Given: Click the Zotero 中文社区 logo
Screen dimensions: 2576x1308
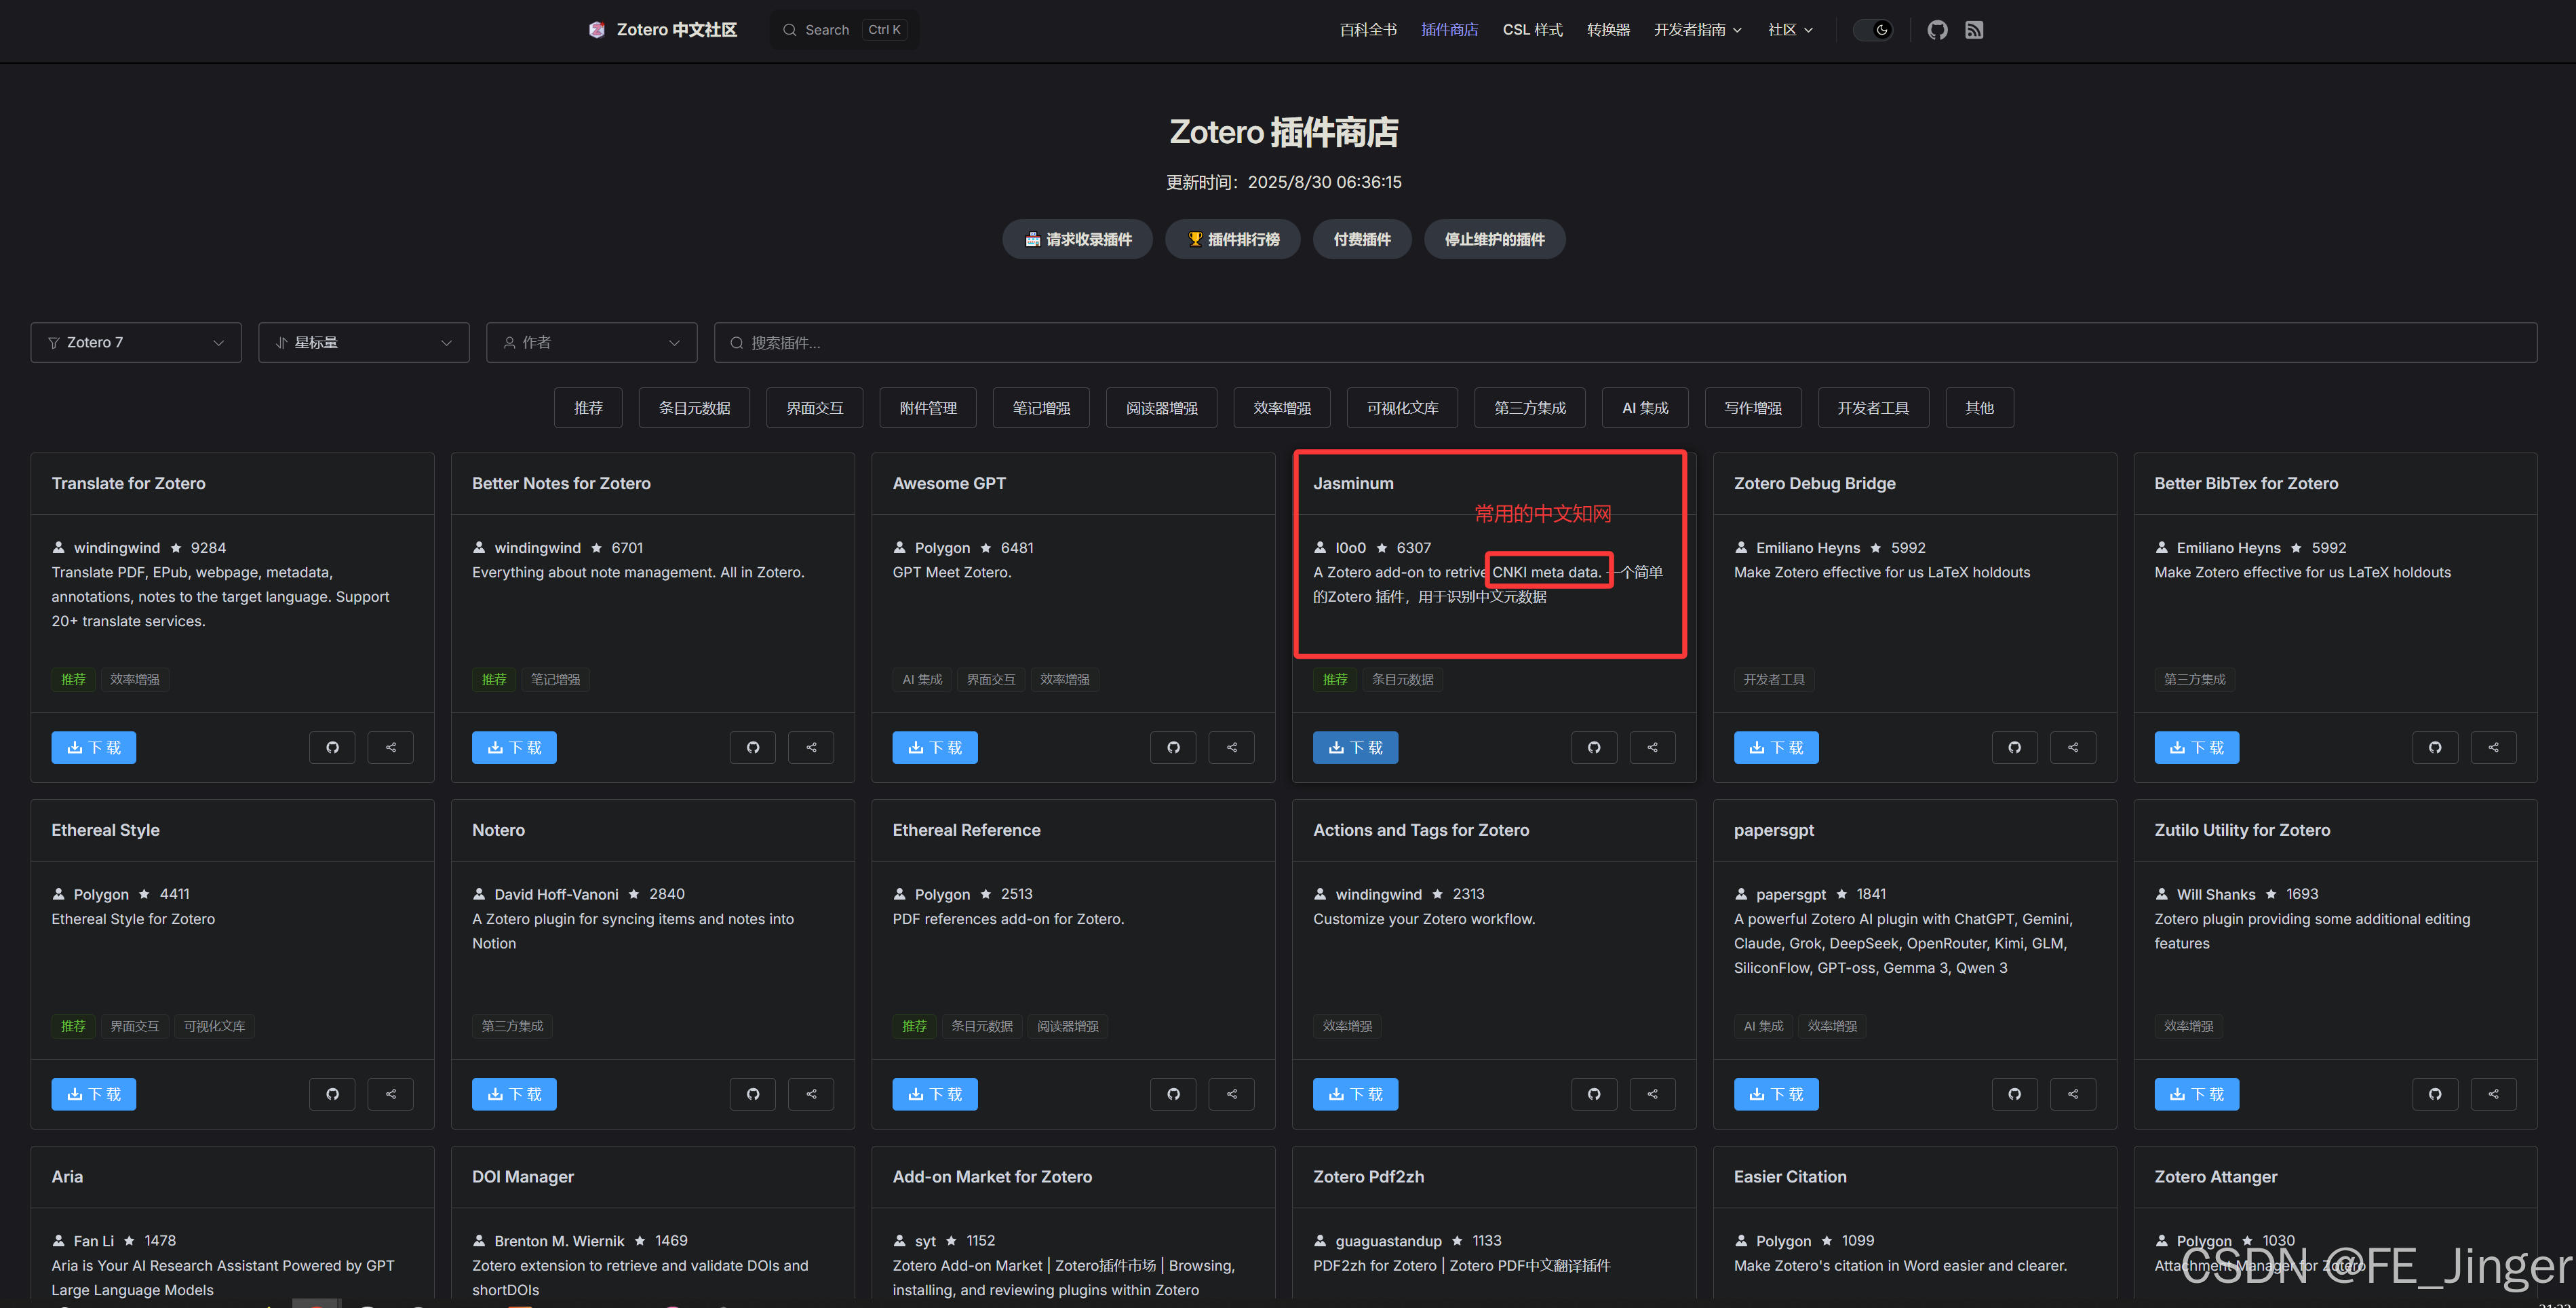Looking at the screenshot, I should 662,30.
